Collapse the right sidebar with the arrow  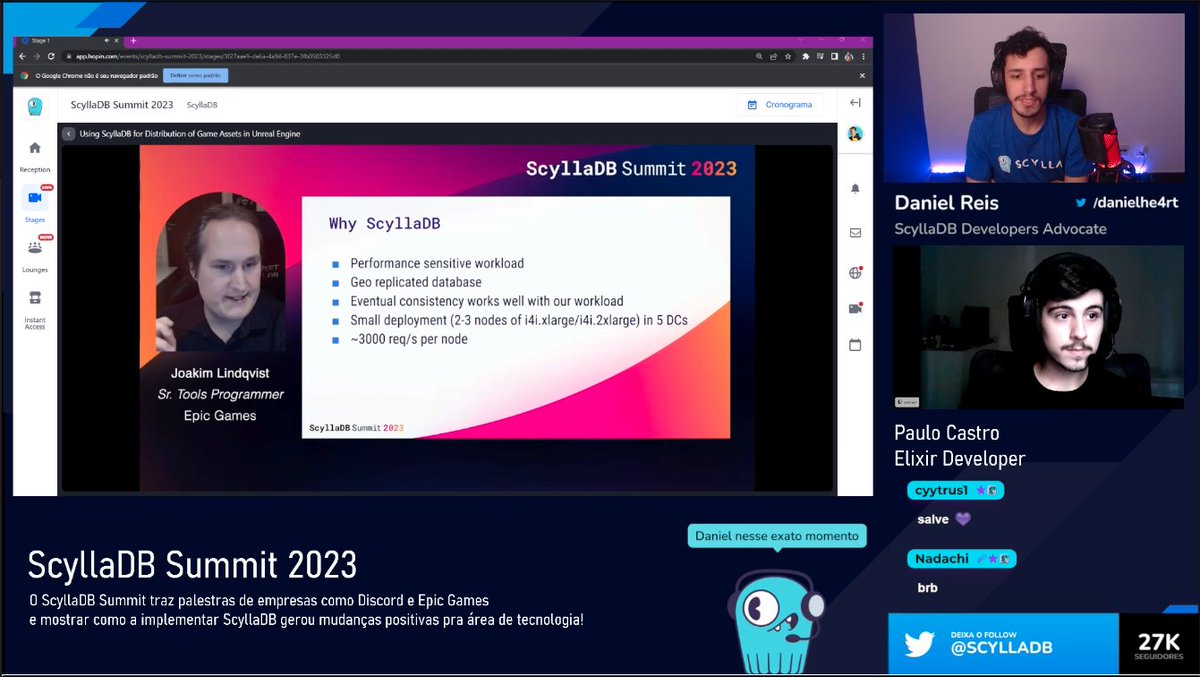pos(853,102)
